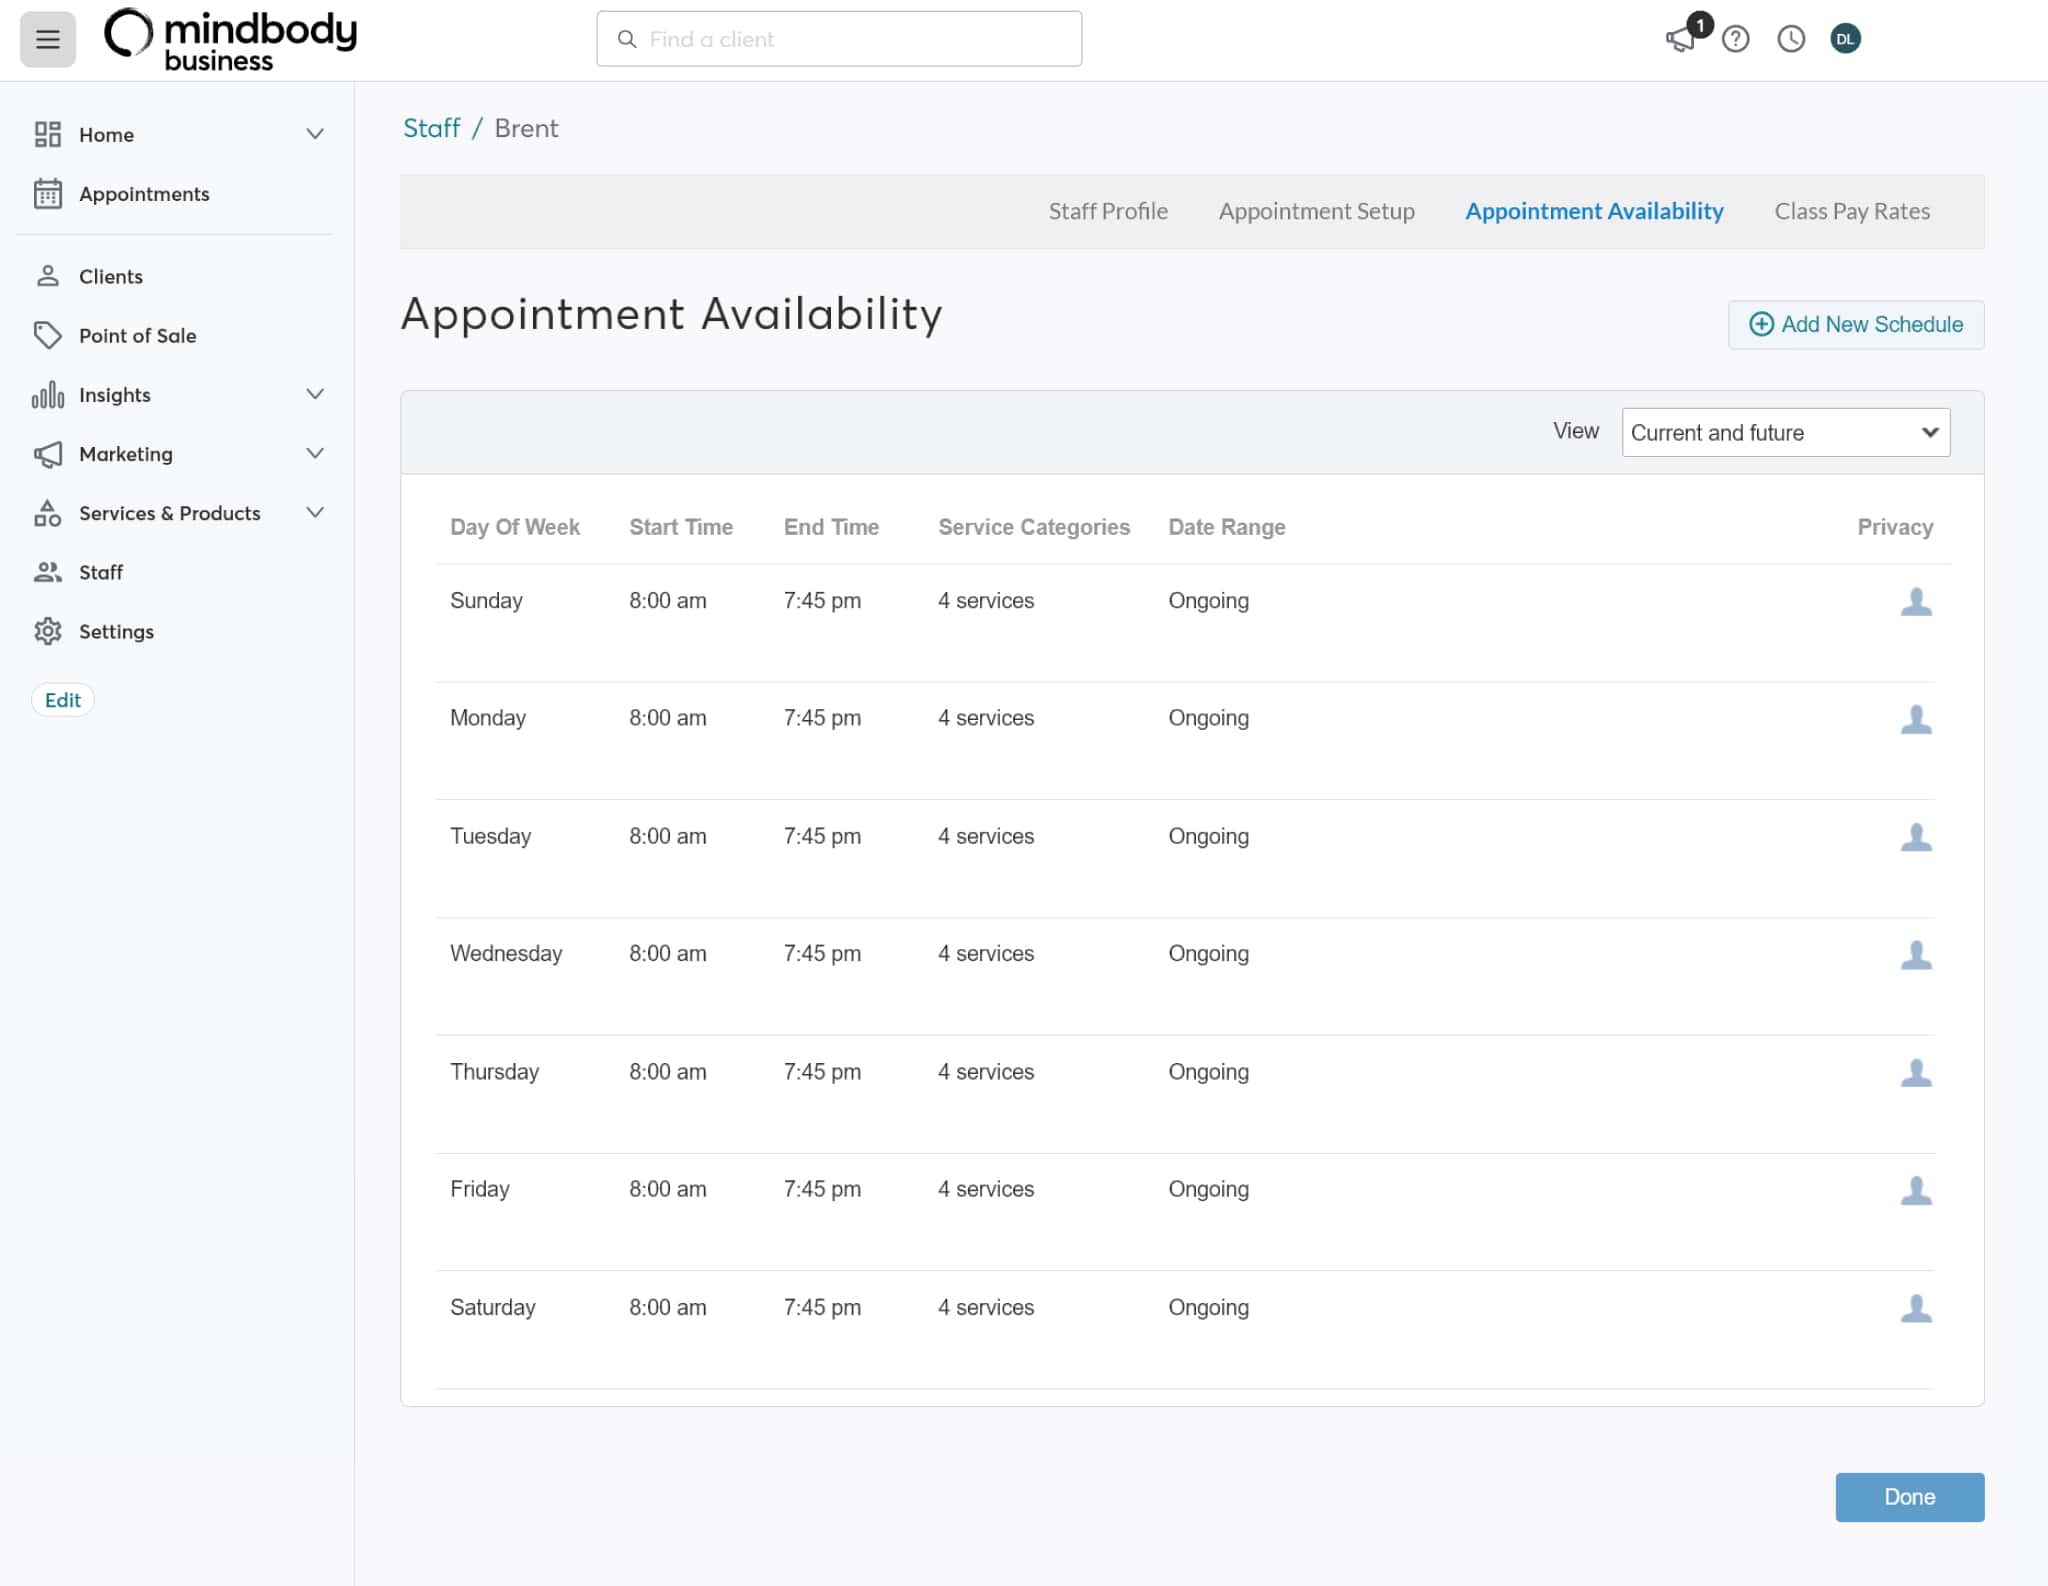The height and width of the screenshot is (1586, 2048).
Task: Click the Settings gear icon
Action: tap(47, 631)
